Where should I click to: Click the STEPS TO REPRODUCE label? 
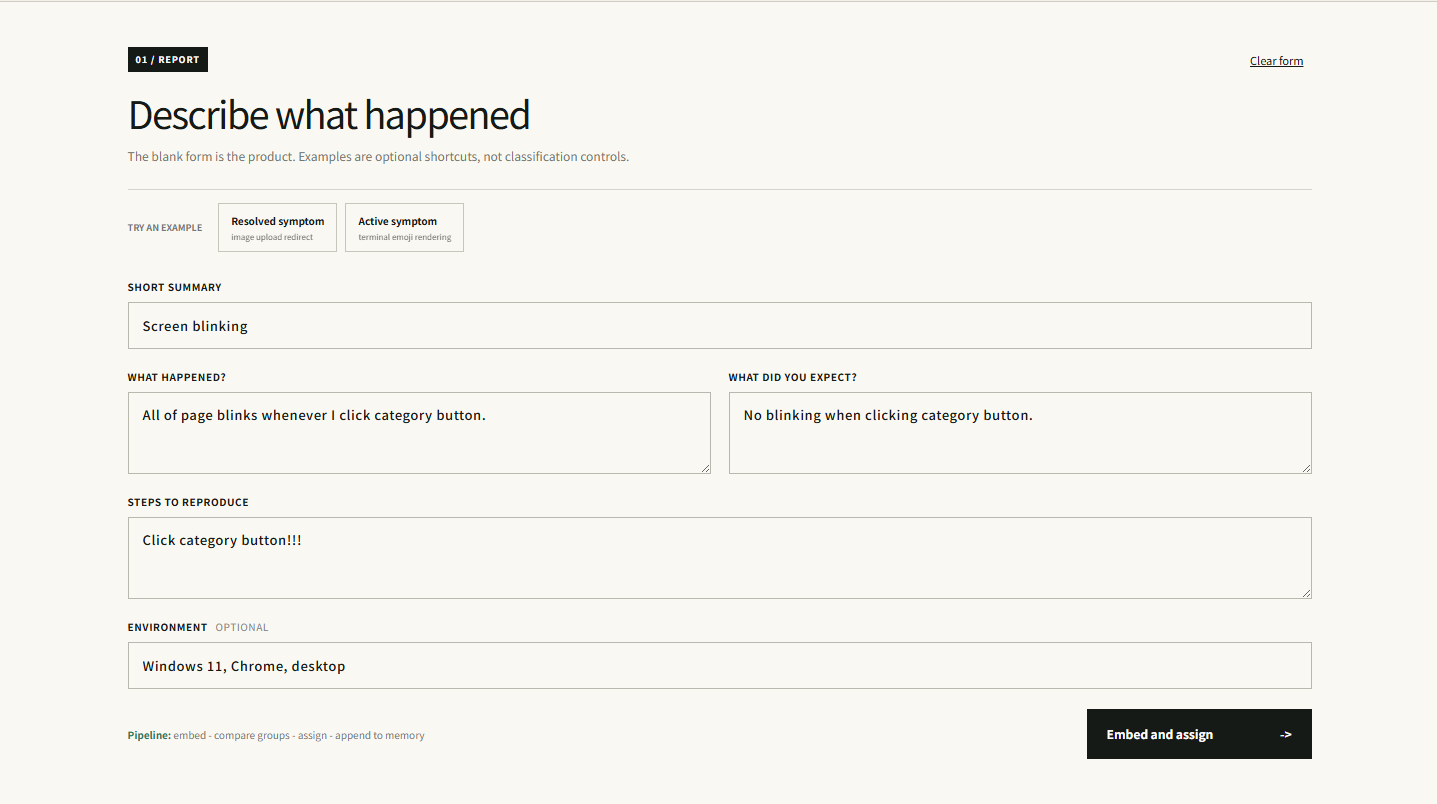(x=188, y=503)
